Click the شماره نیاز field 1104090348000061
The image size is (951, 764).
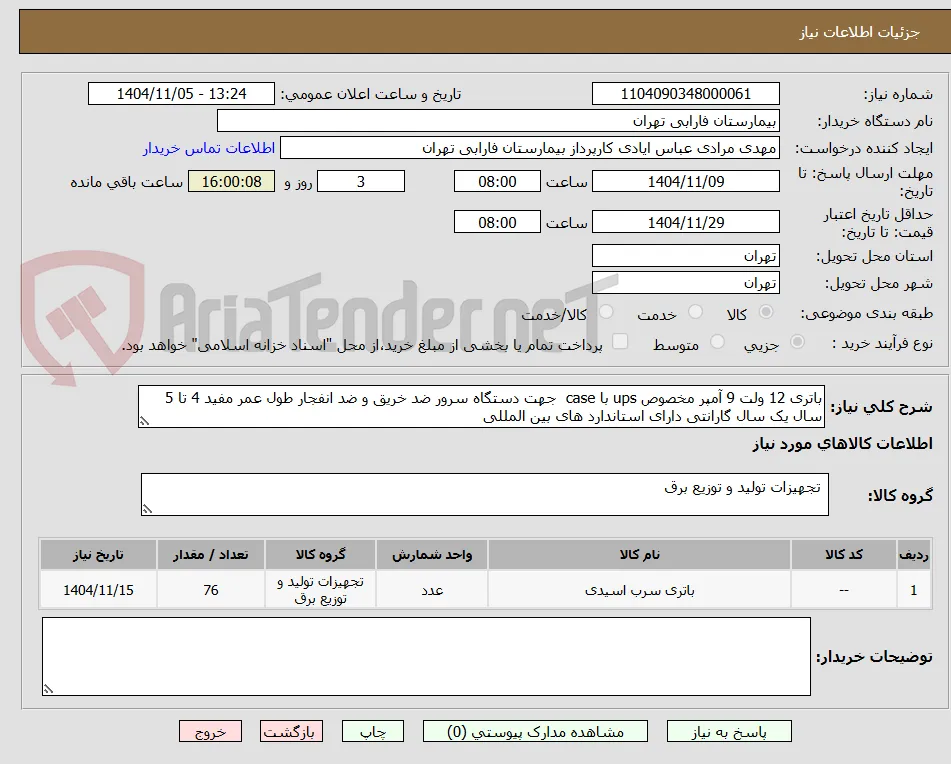685,94
